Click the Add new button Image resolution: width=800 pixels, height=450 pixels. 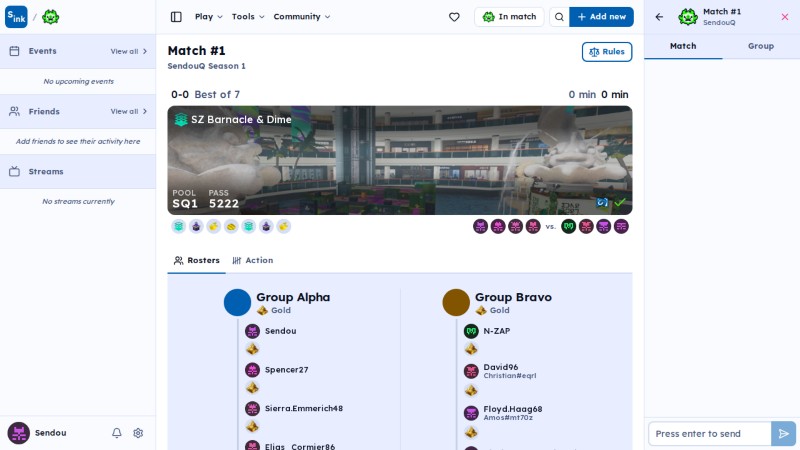click(x=602, y=17)
